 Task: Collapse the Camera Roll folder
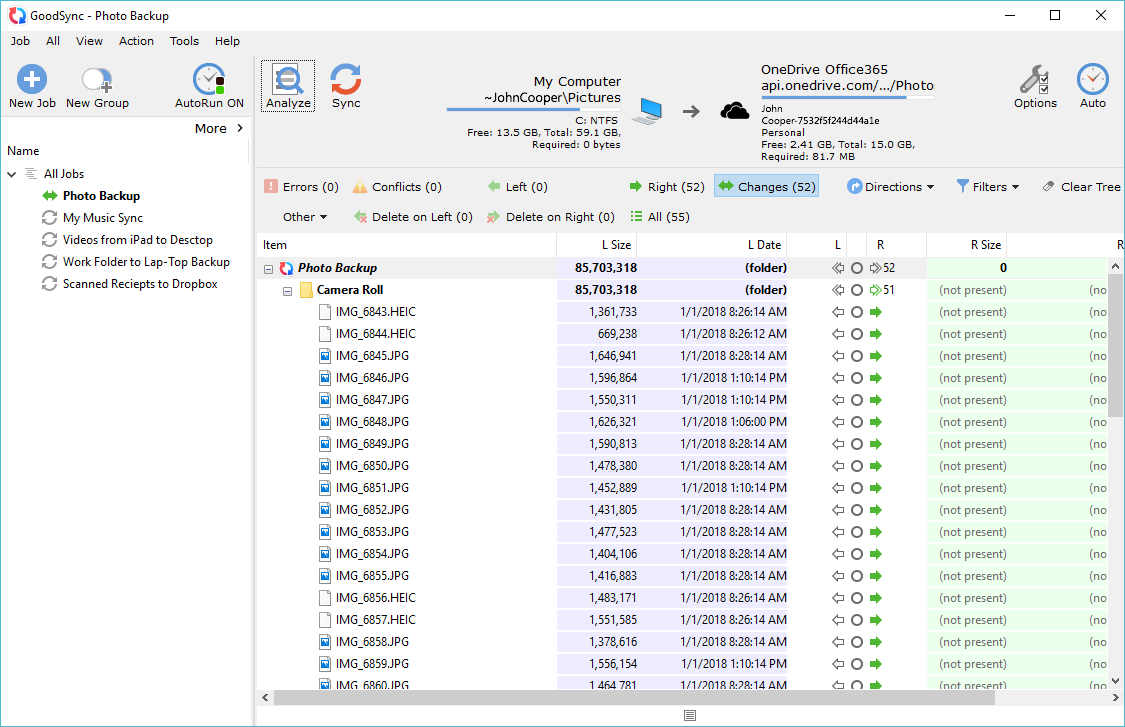[x=288, y=291]
